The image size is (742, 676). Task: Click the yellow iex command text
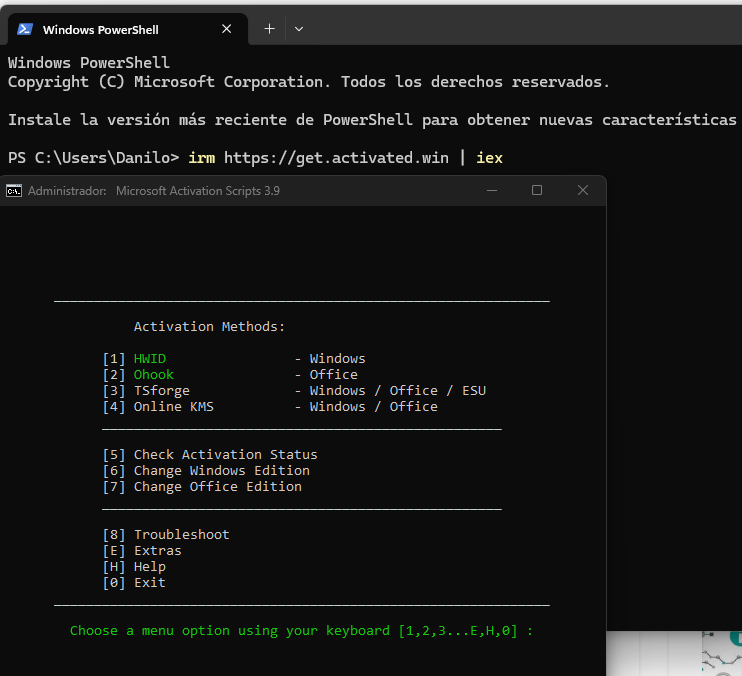point(488,158)
